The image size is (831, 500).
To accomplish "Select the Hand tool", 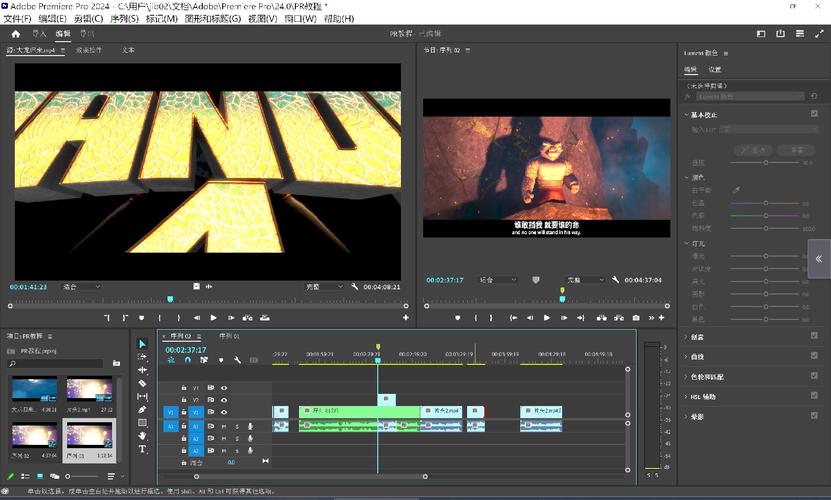I will point(142,436).
